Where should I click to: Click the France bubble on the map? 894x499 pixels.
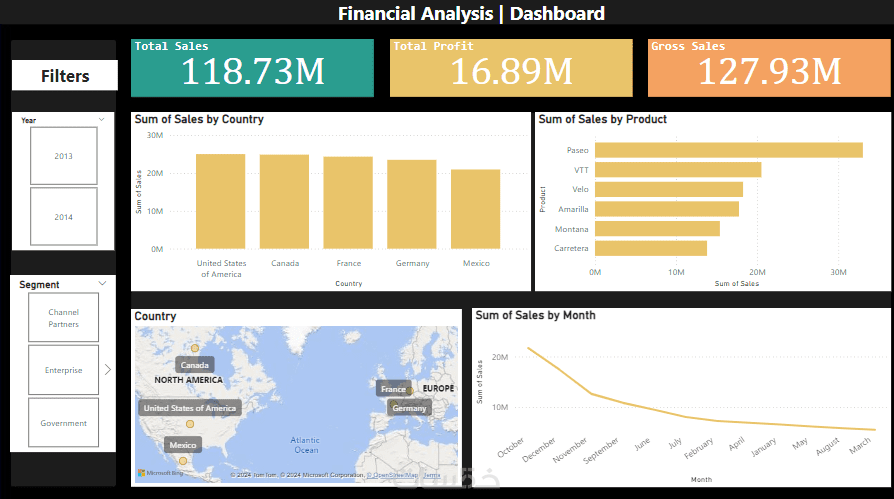[x=409, y=391]
